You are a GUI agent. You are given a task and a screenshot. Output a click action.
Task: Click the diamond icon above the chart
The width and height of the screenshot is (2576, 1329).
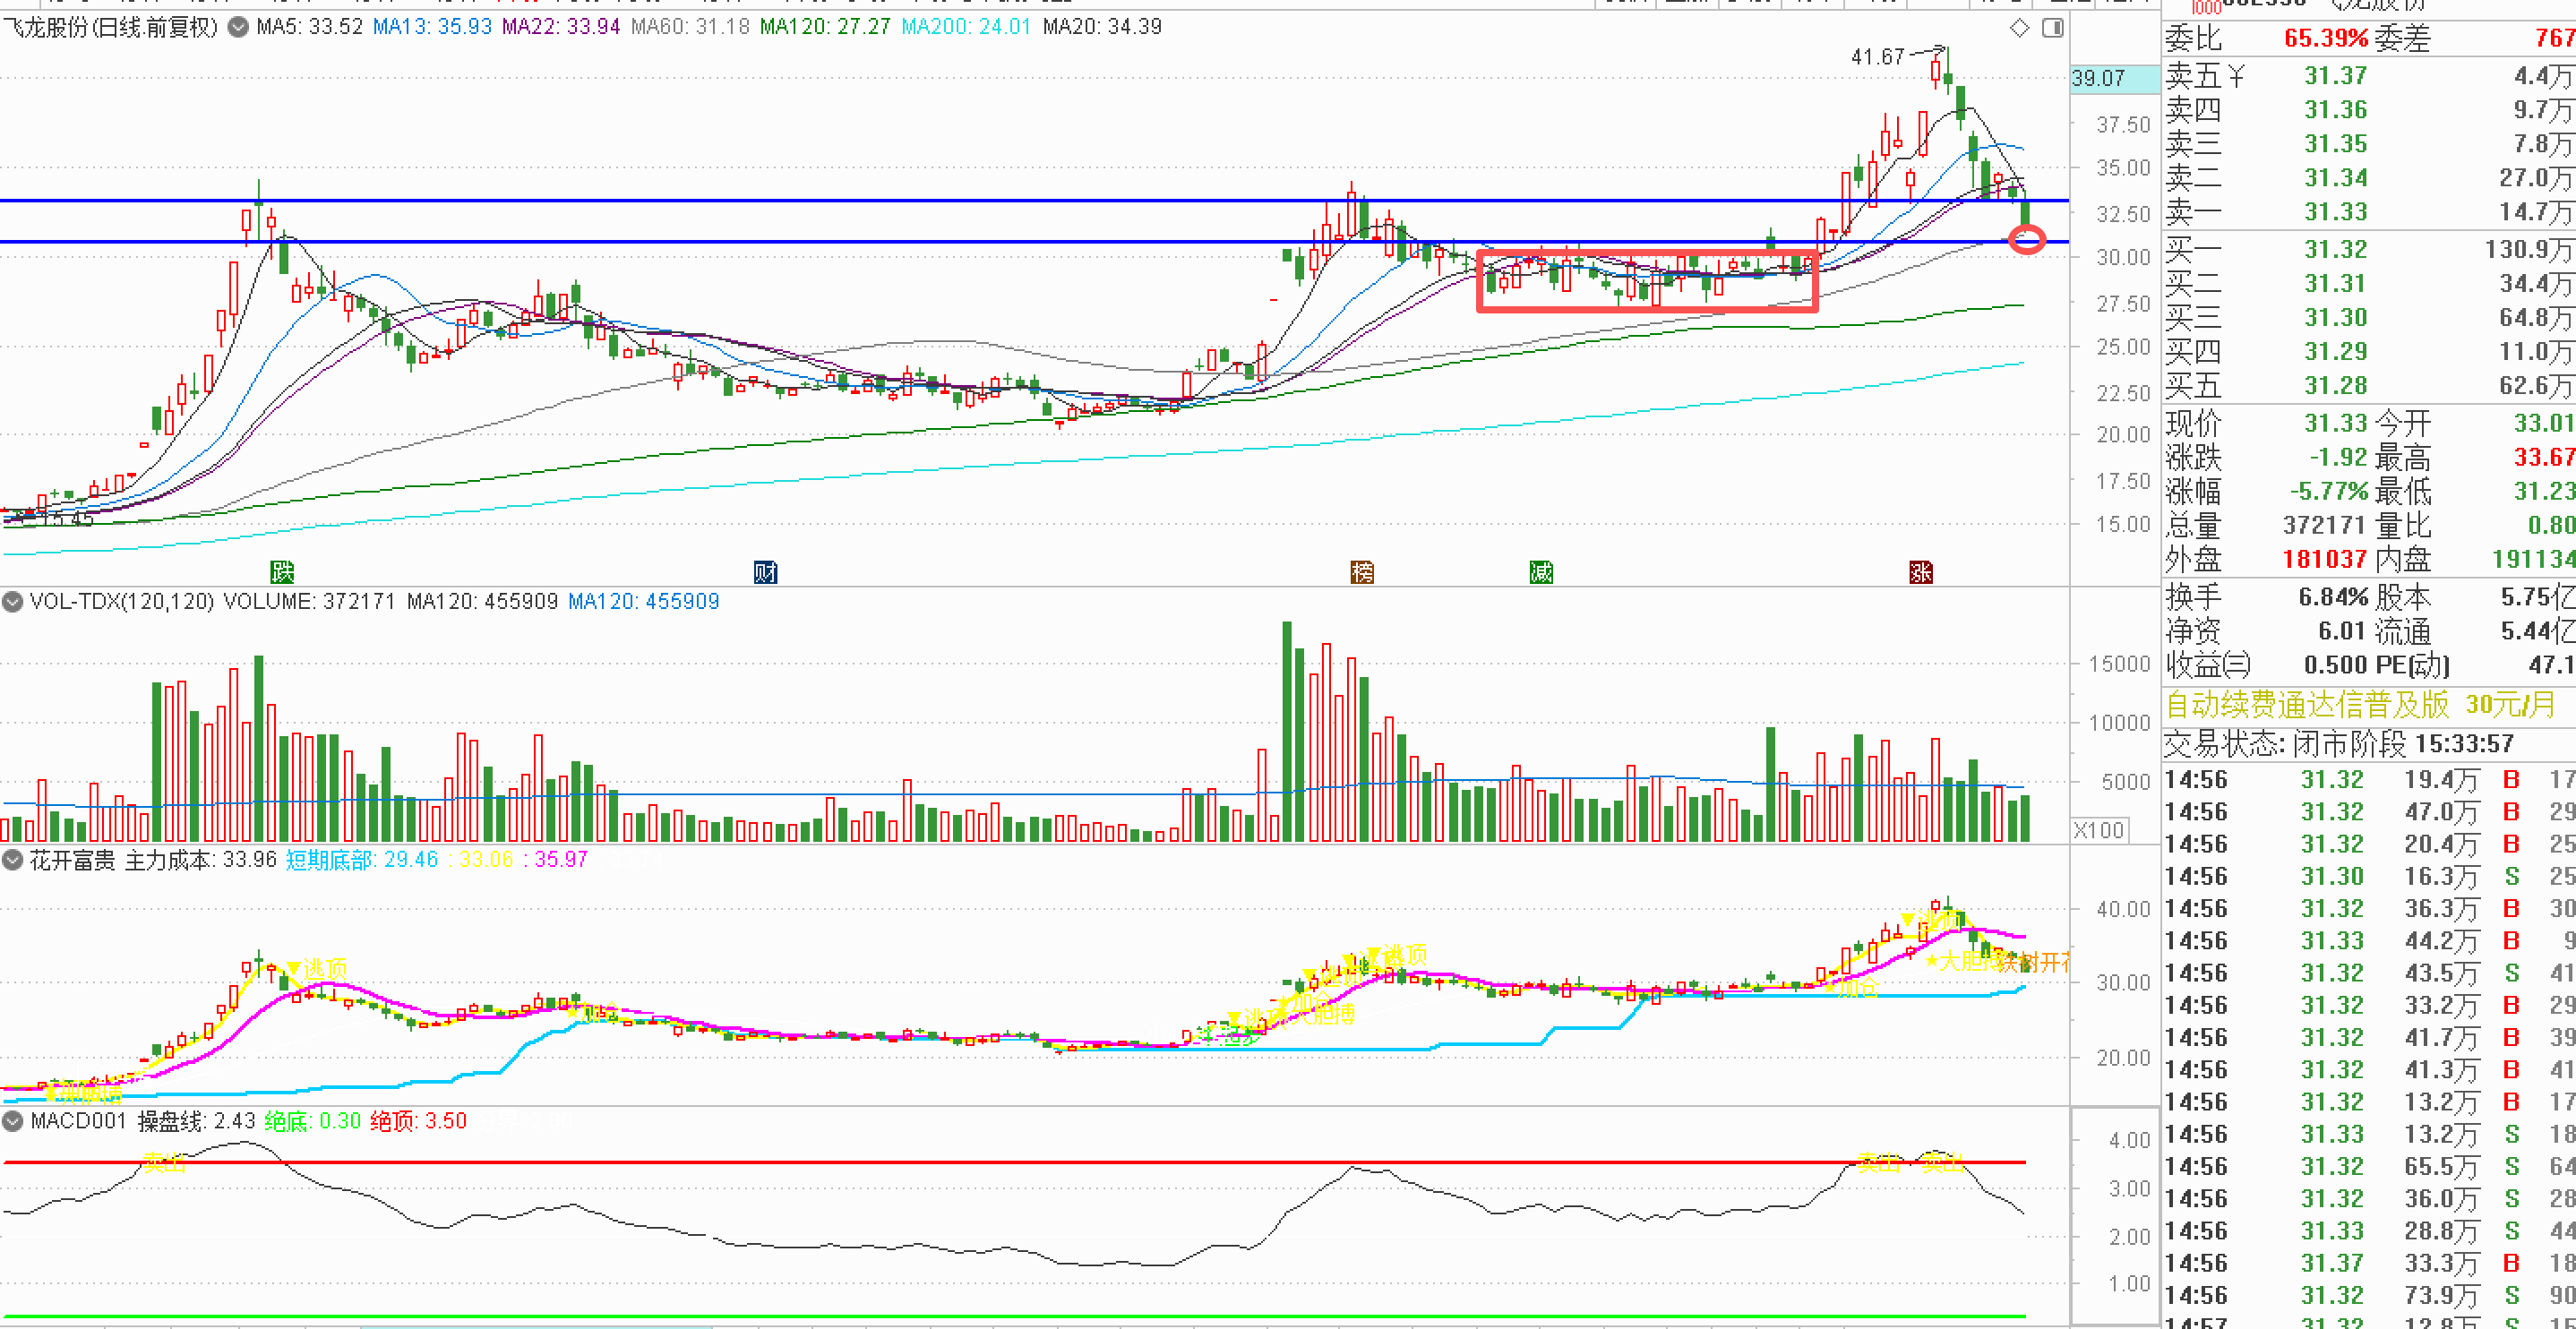tap(2019, 28)
